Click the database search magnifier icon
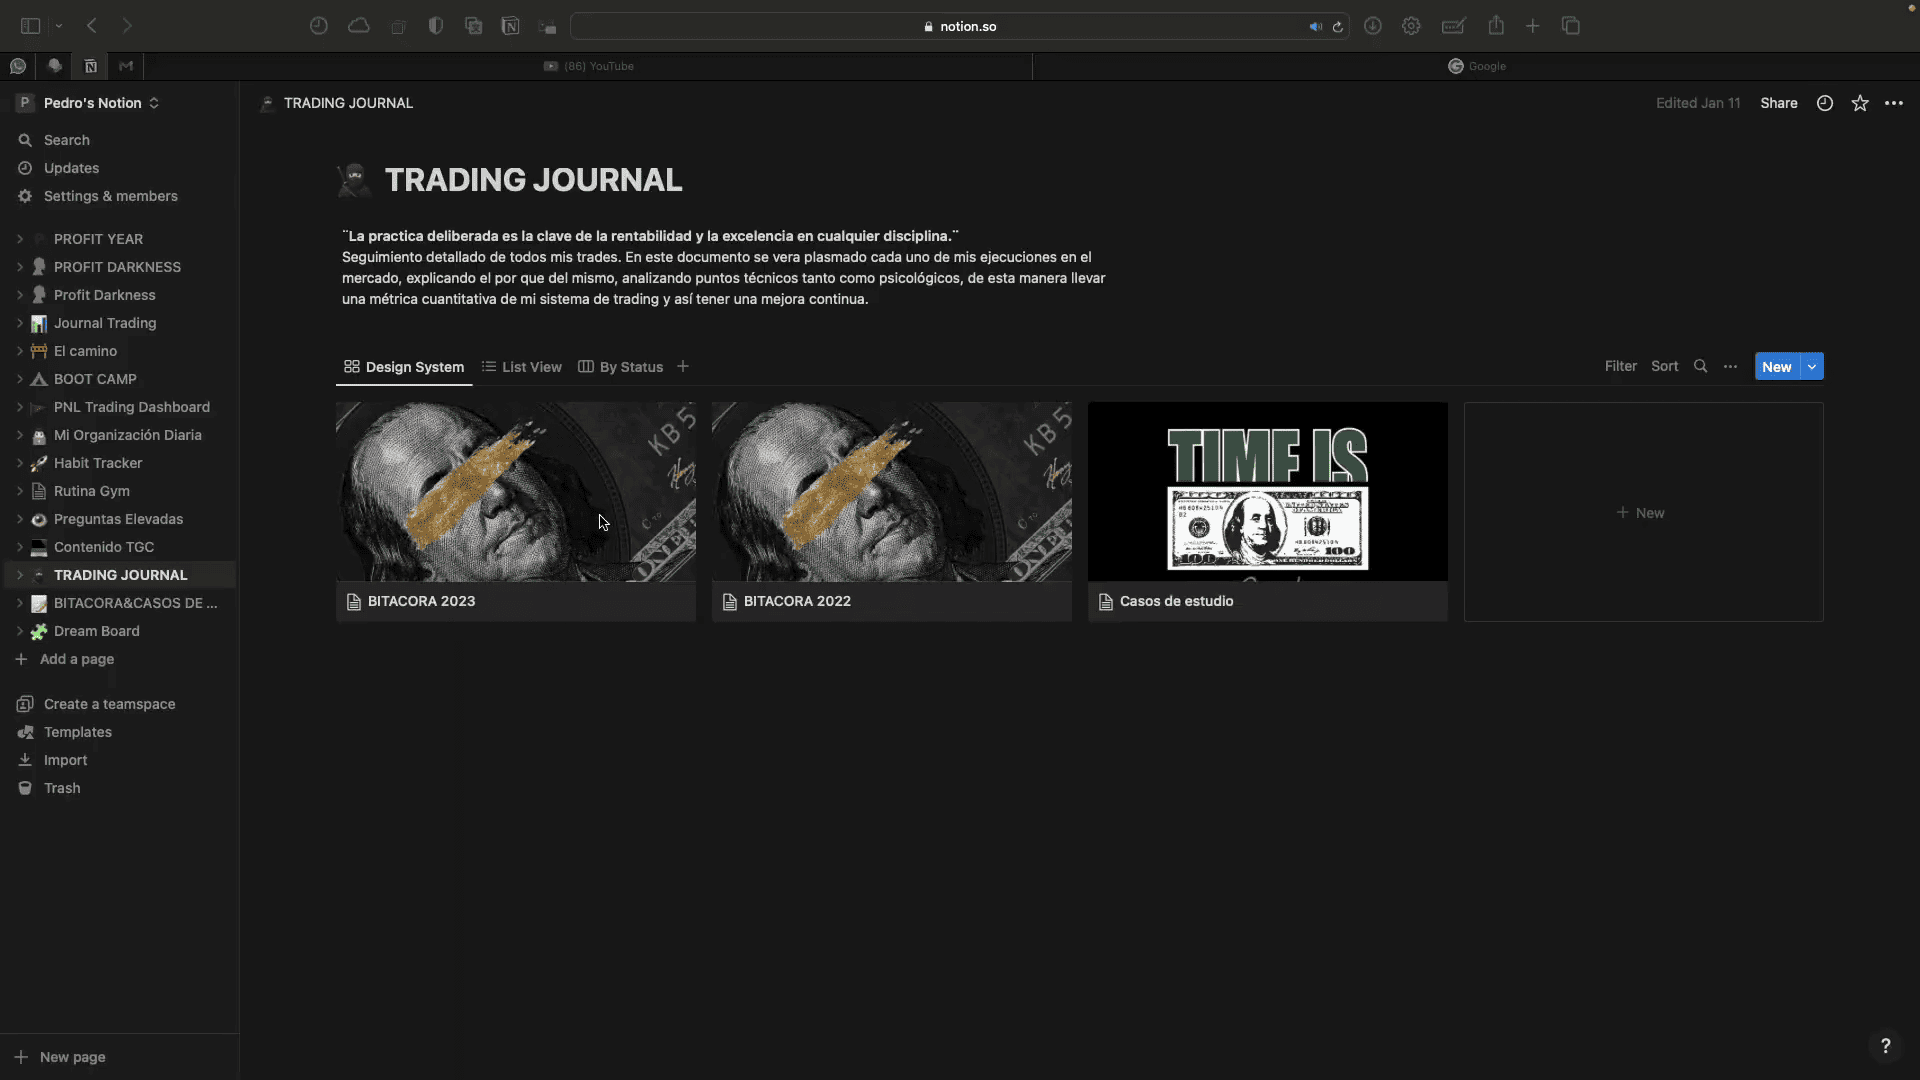This screenshot has height=1080, width=1920. point(1700,366)
